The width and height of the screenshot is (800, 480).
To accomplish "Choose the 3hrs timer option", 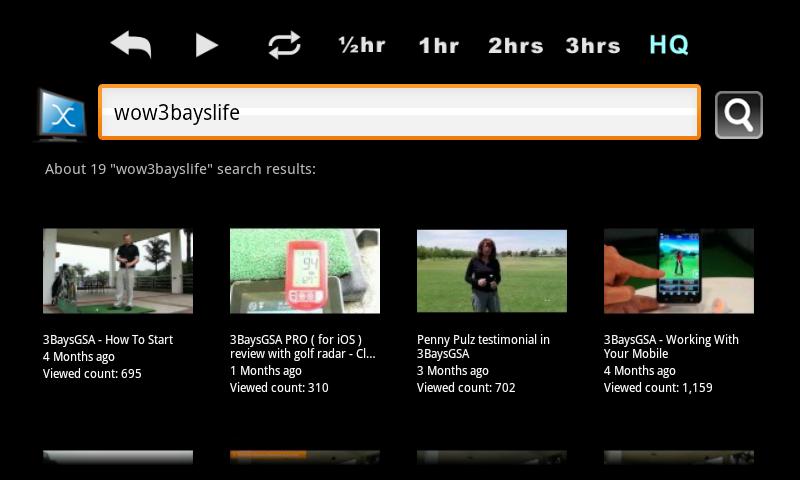I will point(593,46).
